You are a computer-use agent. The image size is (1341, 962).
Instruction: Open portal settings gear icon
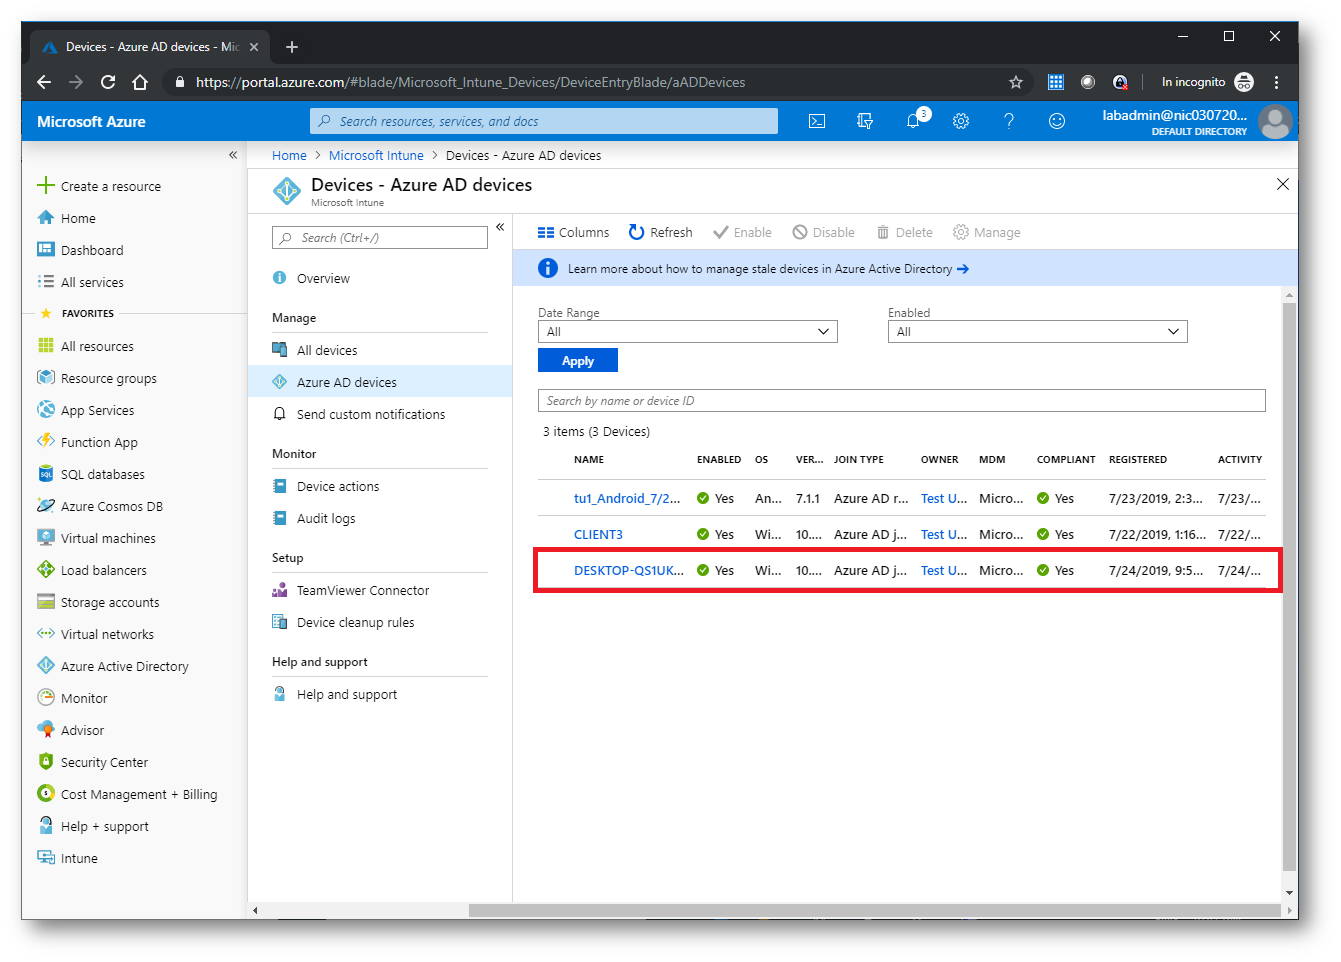coord(961,121)
